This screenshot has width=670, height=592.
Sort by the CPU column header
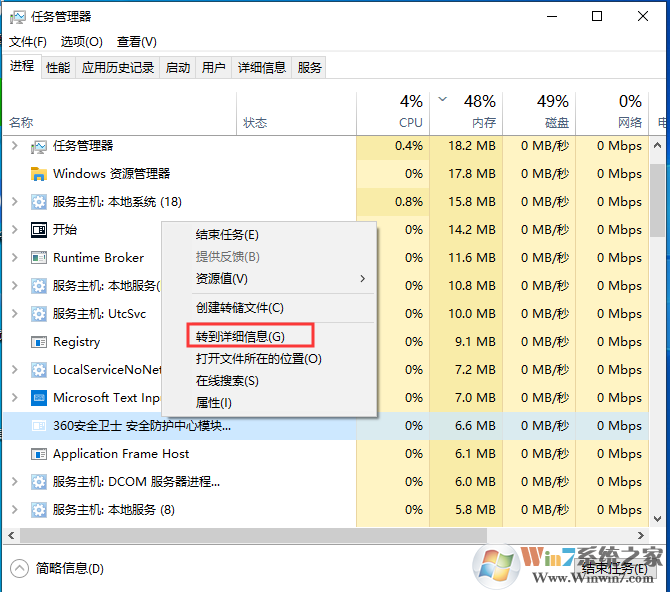click(393, 113)
